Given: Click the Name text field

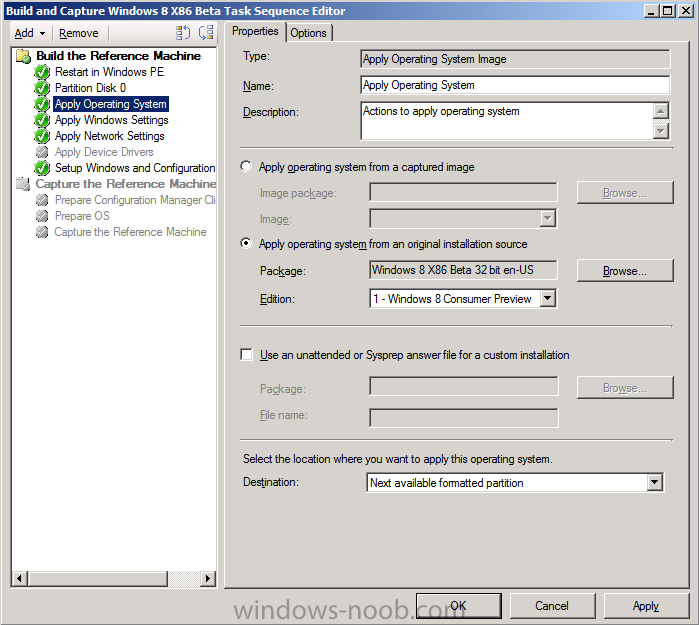Looking at the screenshot, I should (x=515, y=85).
